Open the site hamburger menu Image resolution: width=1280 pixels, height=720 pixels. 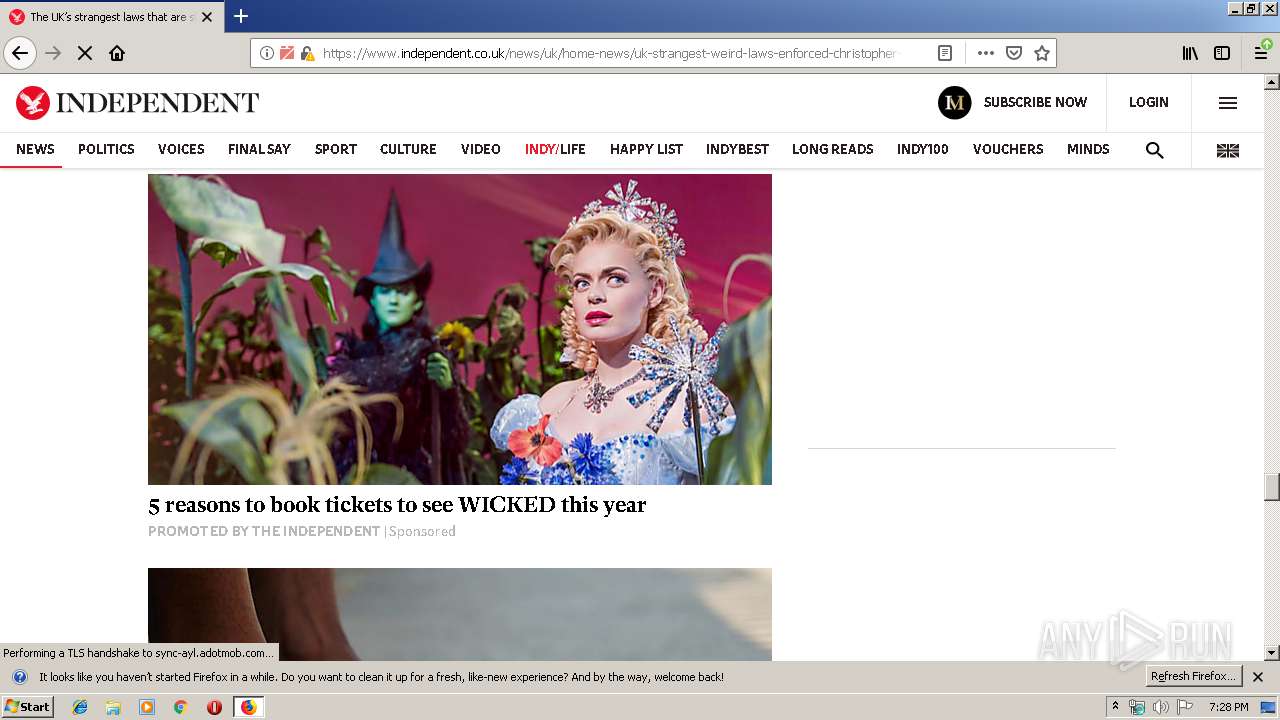tap(1228, 102)
